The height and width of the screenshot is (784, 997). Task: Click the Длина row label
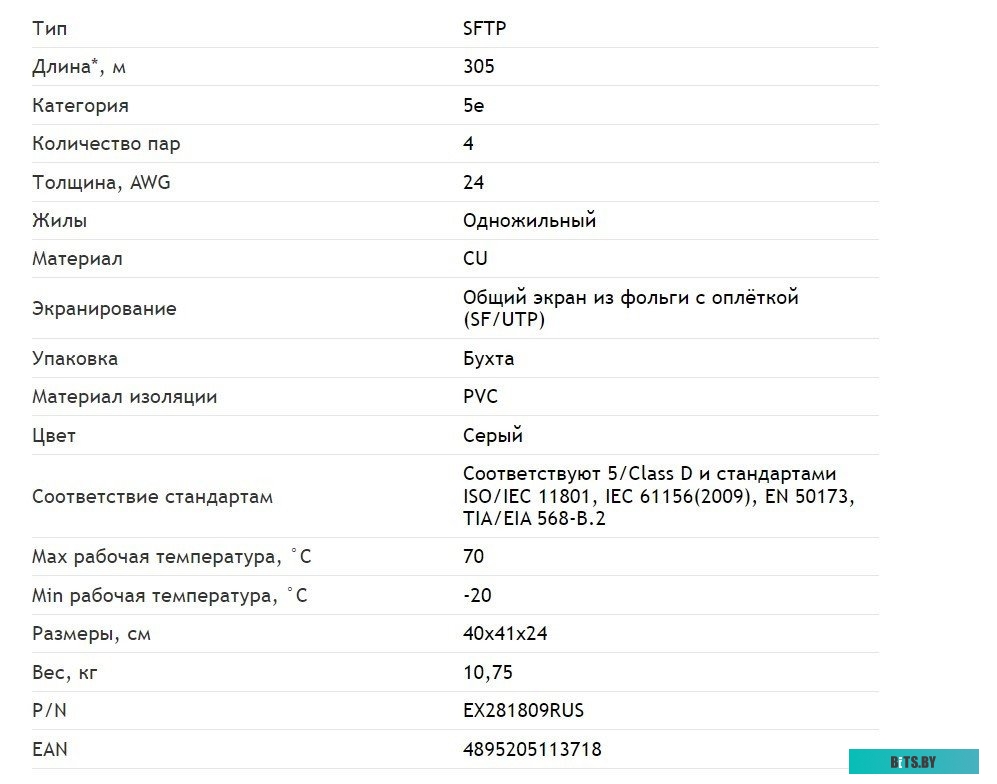[79, 67]
